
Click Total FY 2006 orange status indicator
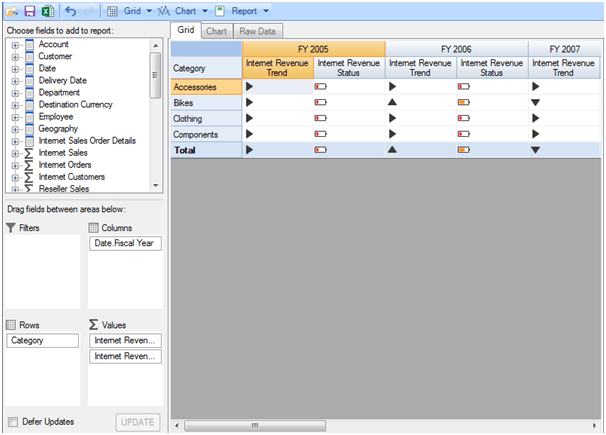click(463, 150)
